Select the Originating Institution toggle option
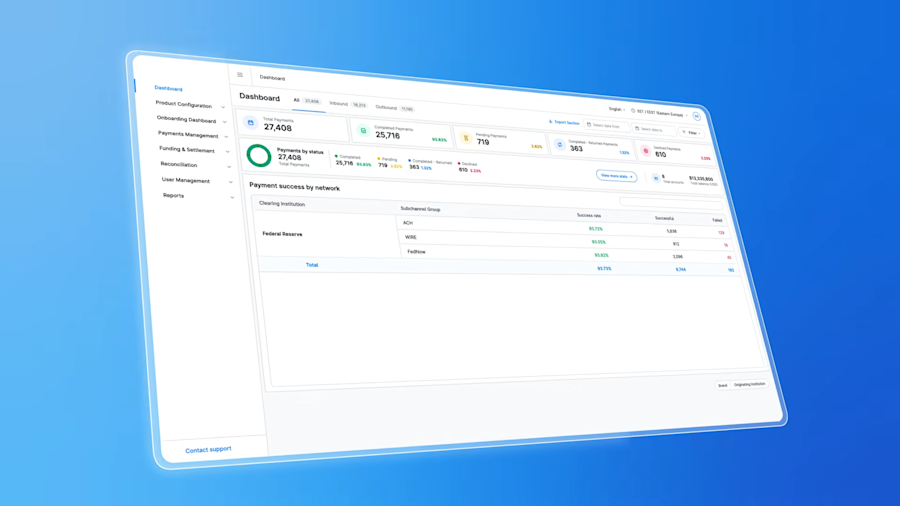The height and width of the screenshot is (506, 900). coord(750,384)
